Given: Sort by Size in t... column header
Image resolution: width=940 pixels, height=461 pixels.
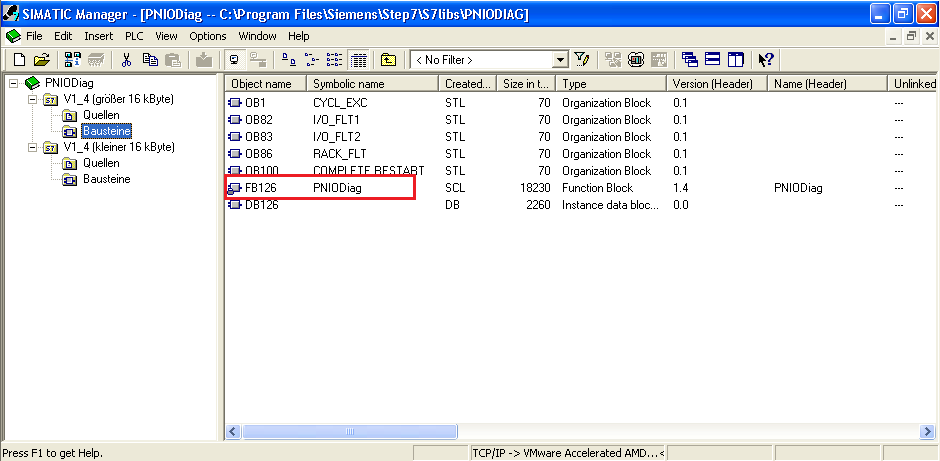Looking at the screenshot, I should 526,84.
